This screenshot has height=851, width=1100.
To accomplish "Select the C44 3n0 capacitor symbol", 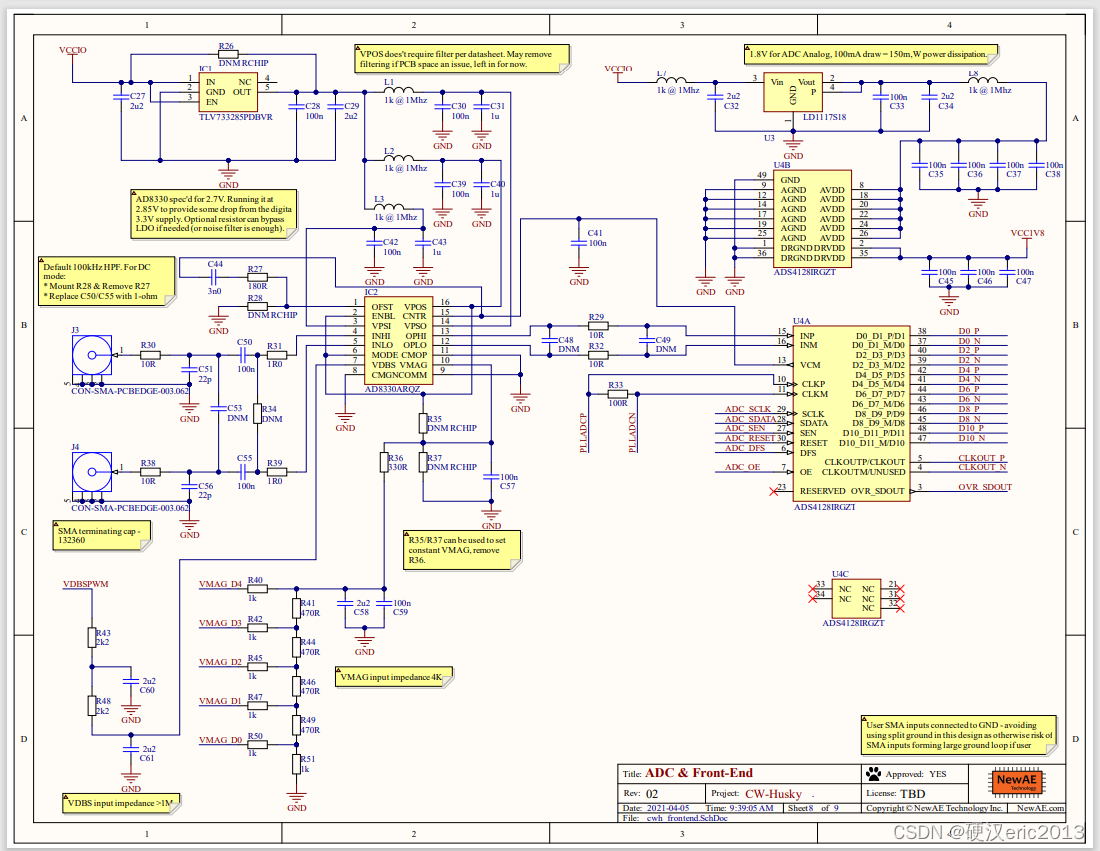I will point(215,277).
